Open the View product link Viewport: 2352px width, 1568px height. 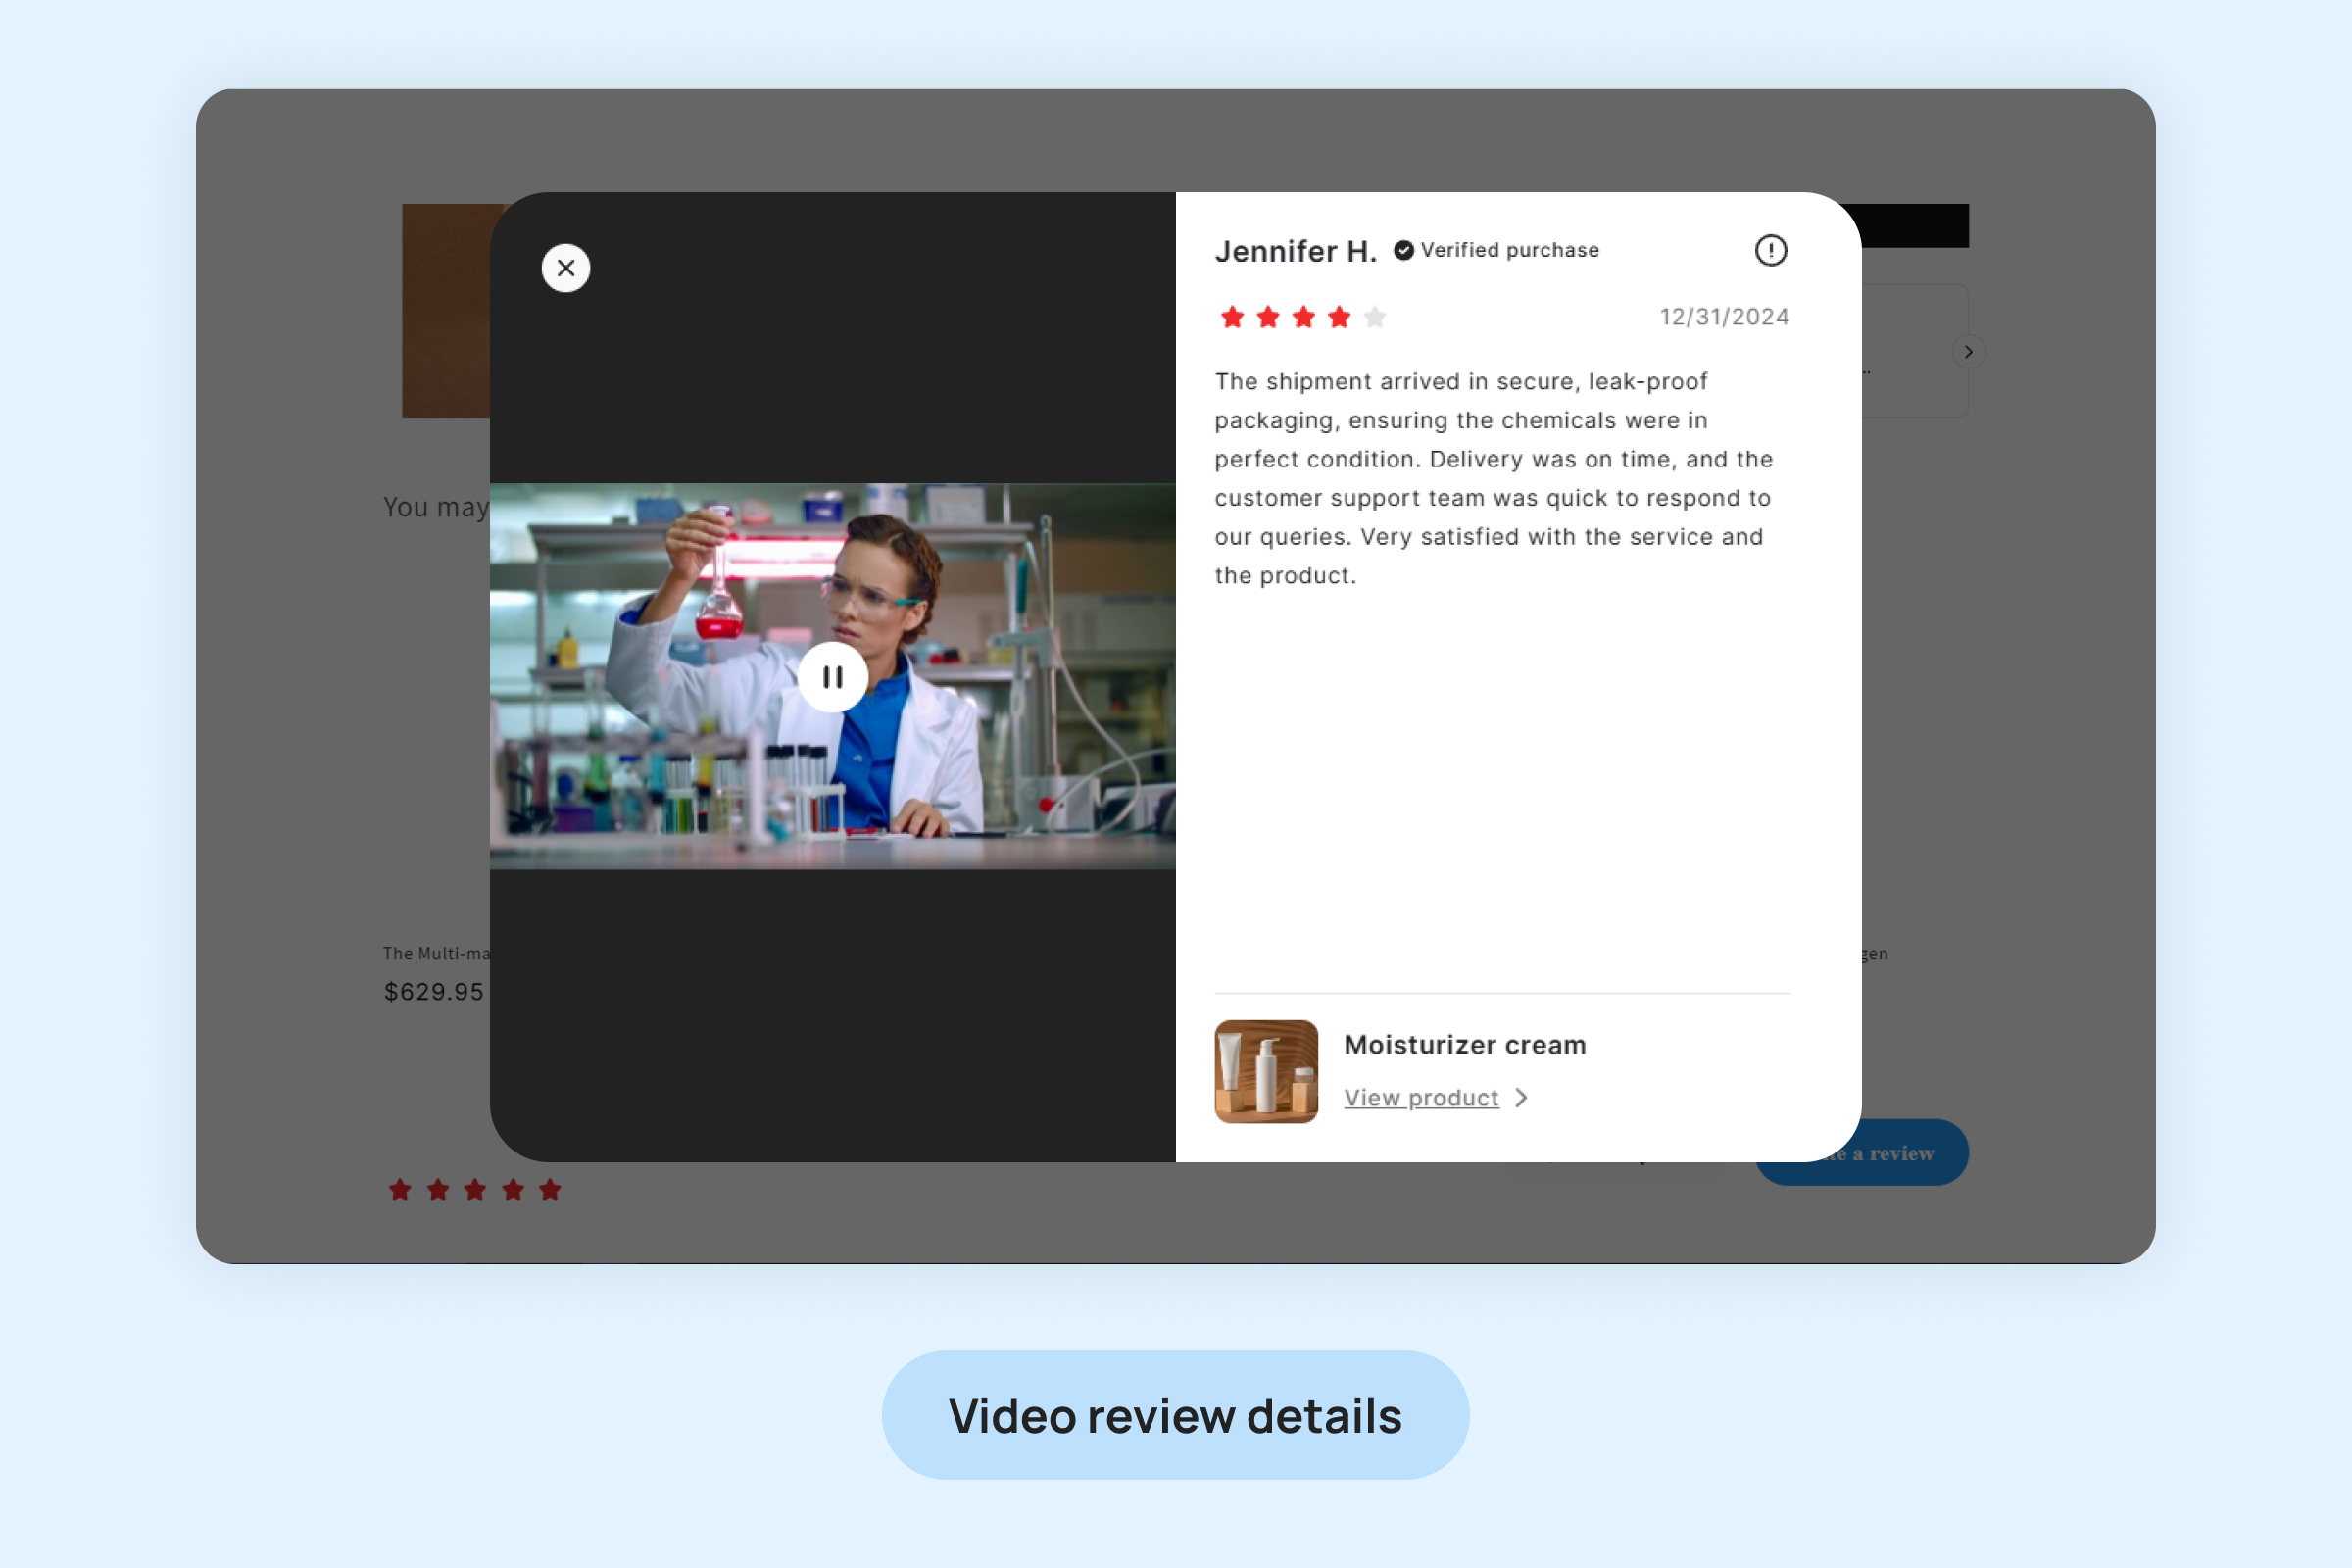click(1421, 1098)
